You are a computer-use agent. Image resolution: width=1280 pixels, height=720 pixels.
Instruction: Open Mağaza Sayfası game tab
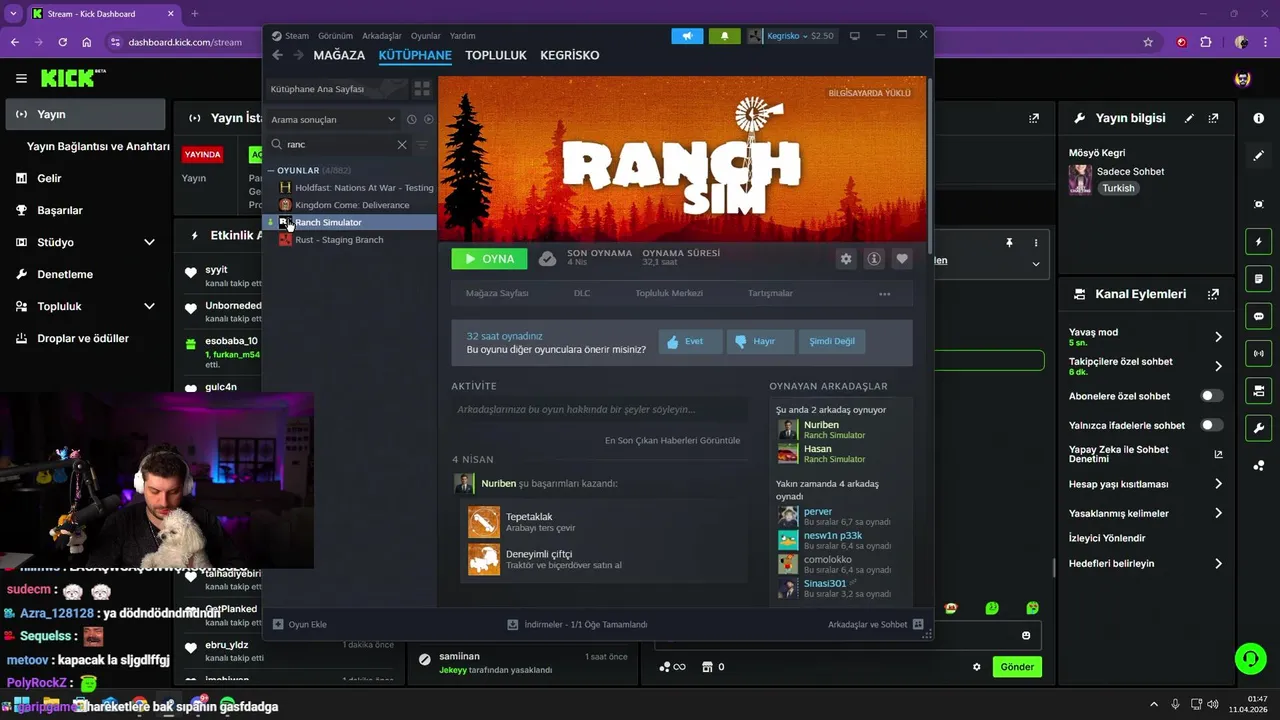coord(497,294)
